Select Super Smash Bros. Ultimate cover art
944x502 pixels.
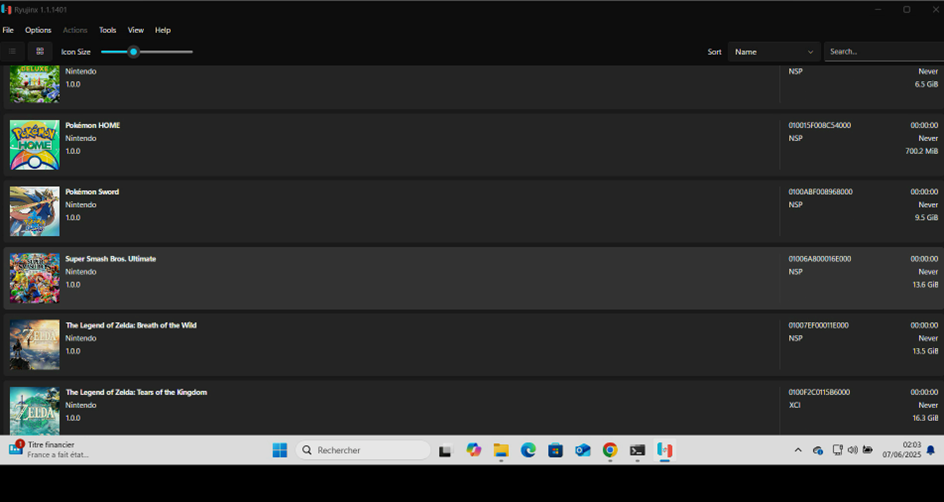(34, 278)
